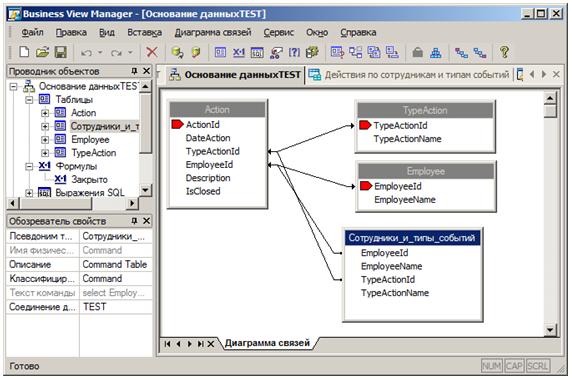Image resolution: width=572 pixels, height=380 pixels.
Task: Select the Сотрудники_и_типы_событий table header
Action: click(x=412, y=238)
